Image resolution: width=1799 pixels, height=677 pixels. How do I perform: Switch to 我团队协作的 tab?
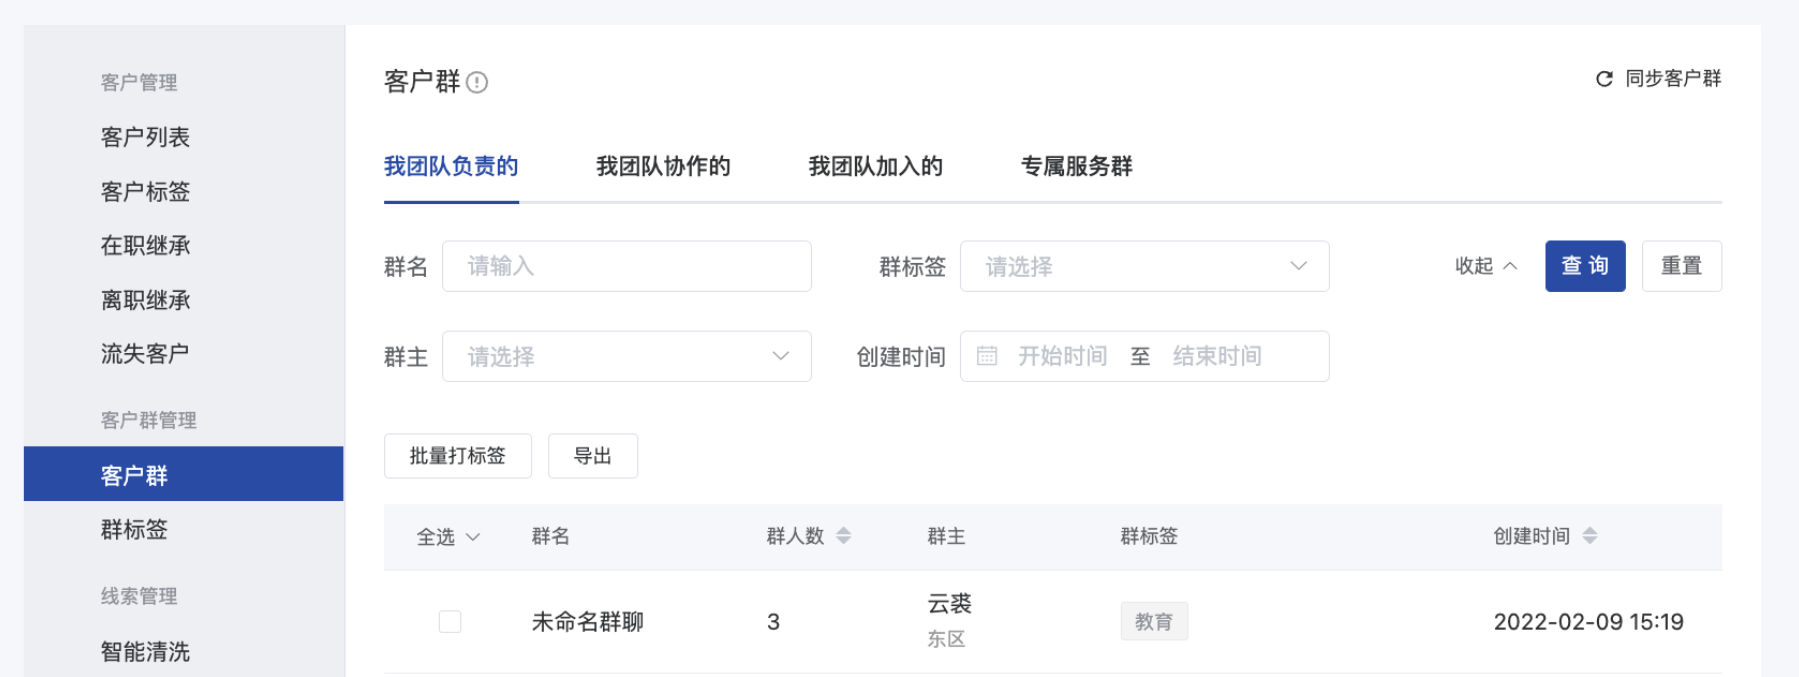(663, 166)
